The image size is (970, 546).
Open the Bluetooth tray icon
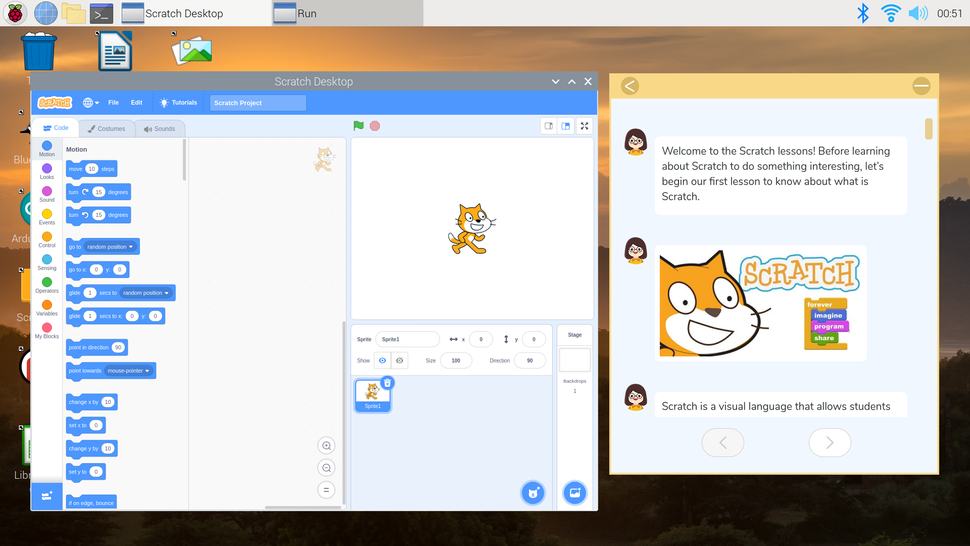coord(863,13)
